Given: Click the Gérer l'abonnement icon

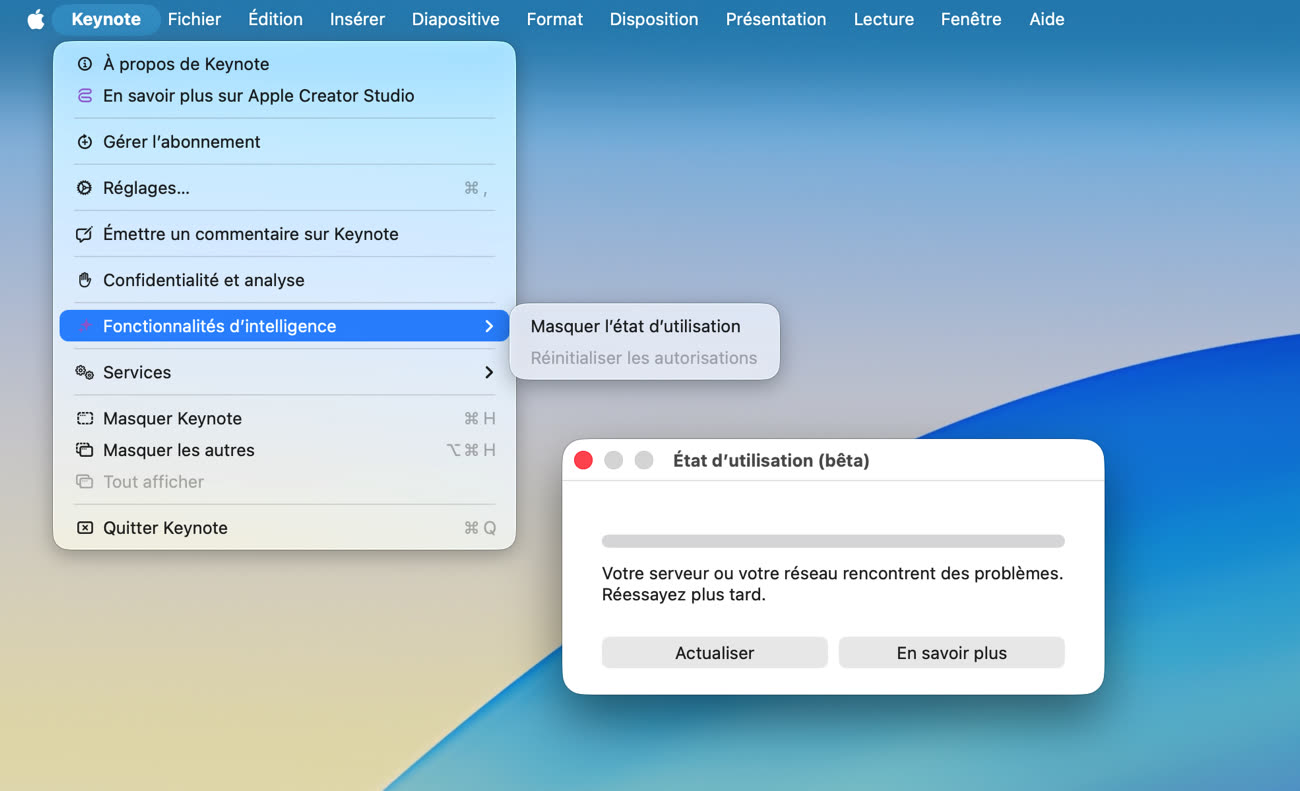Looking at the screenshot, I should pos(85,142).
